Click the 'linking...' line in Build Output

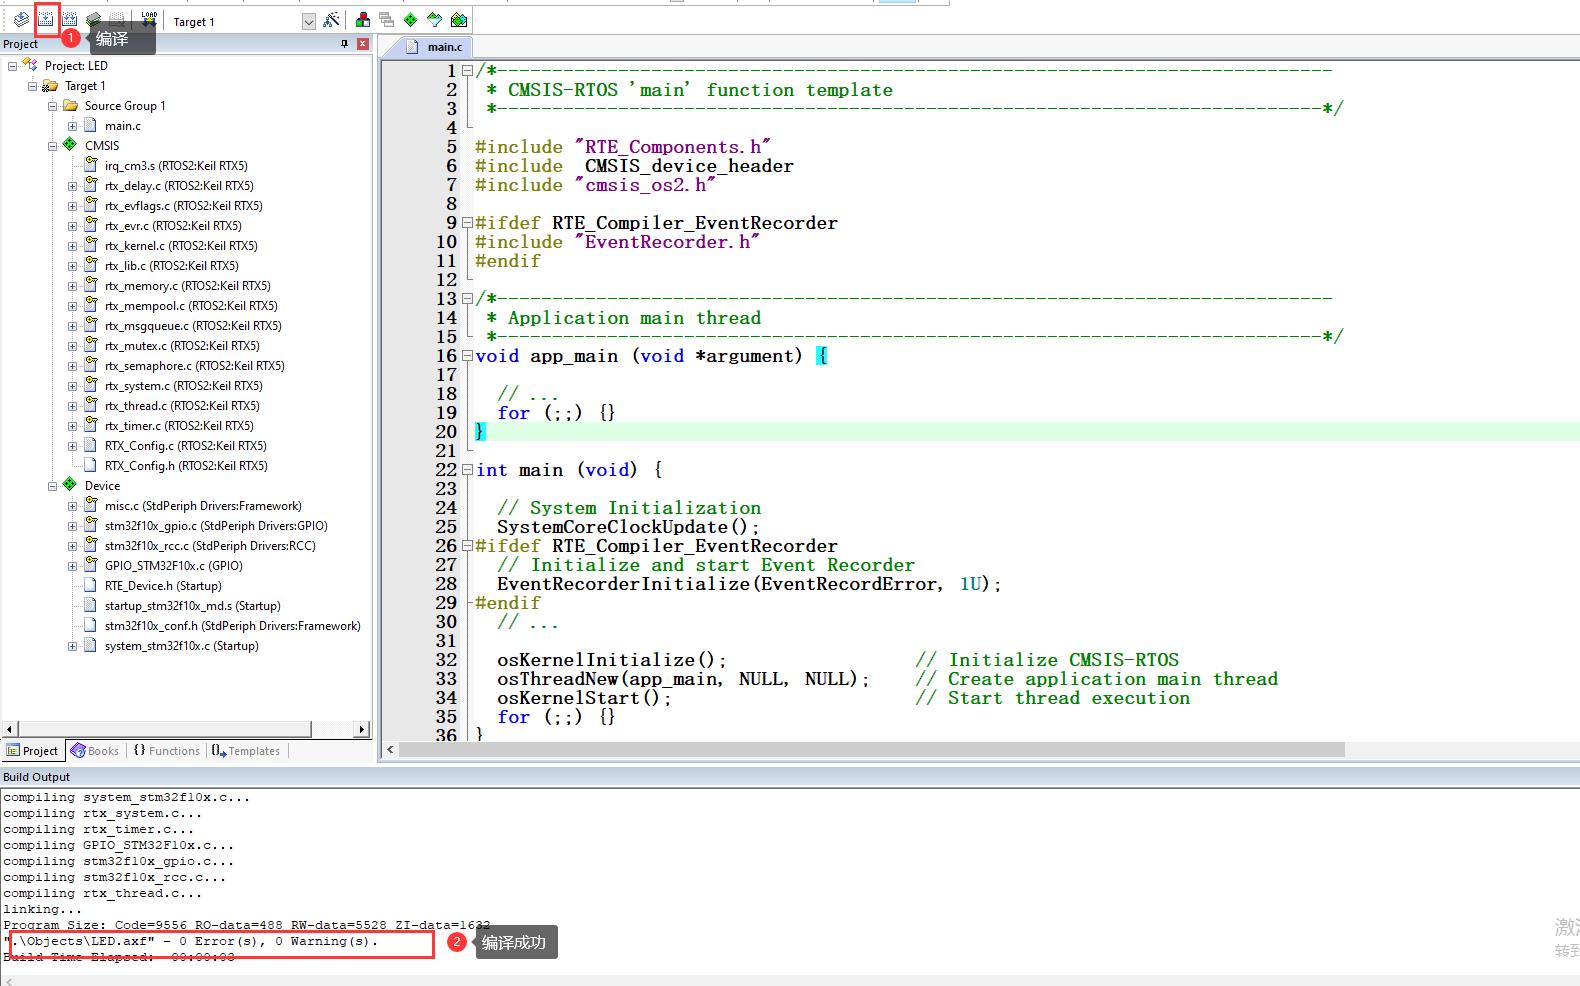43,910
